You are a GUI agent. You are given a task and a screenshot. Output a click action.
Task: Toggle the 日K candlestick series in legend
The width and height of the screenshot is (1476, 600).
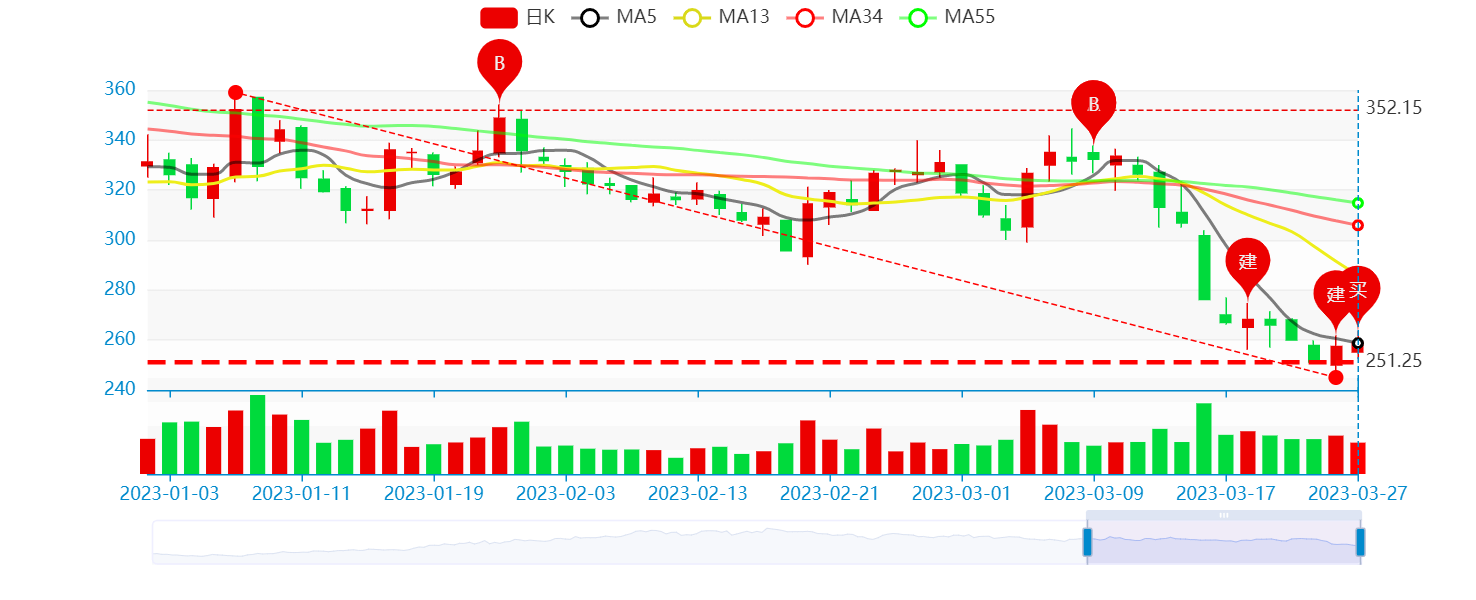click(x=517, y=17)
